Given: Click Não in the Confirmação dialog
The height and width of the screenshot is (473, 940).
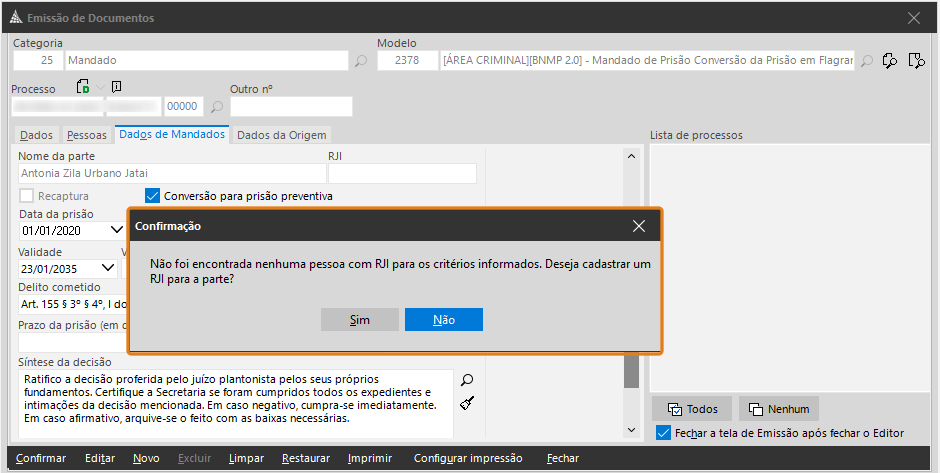Looking at the screenshot, I should point(444,319).
